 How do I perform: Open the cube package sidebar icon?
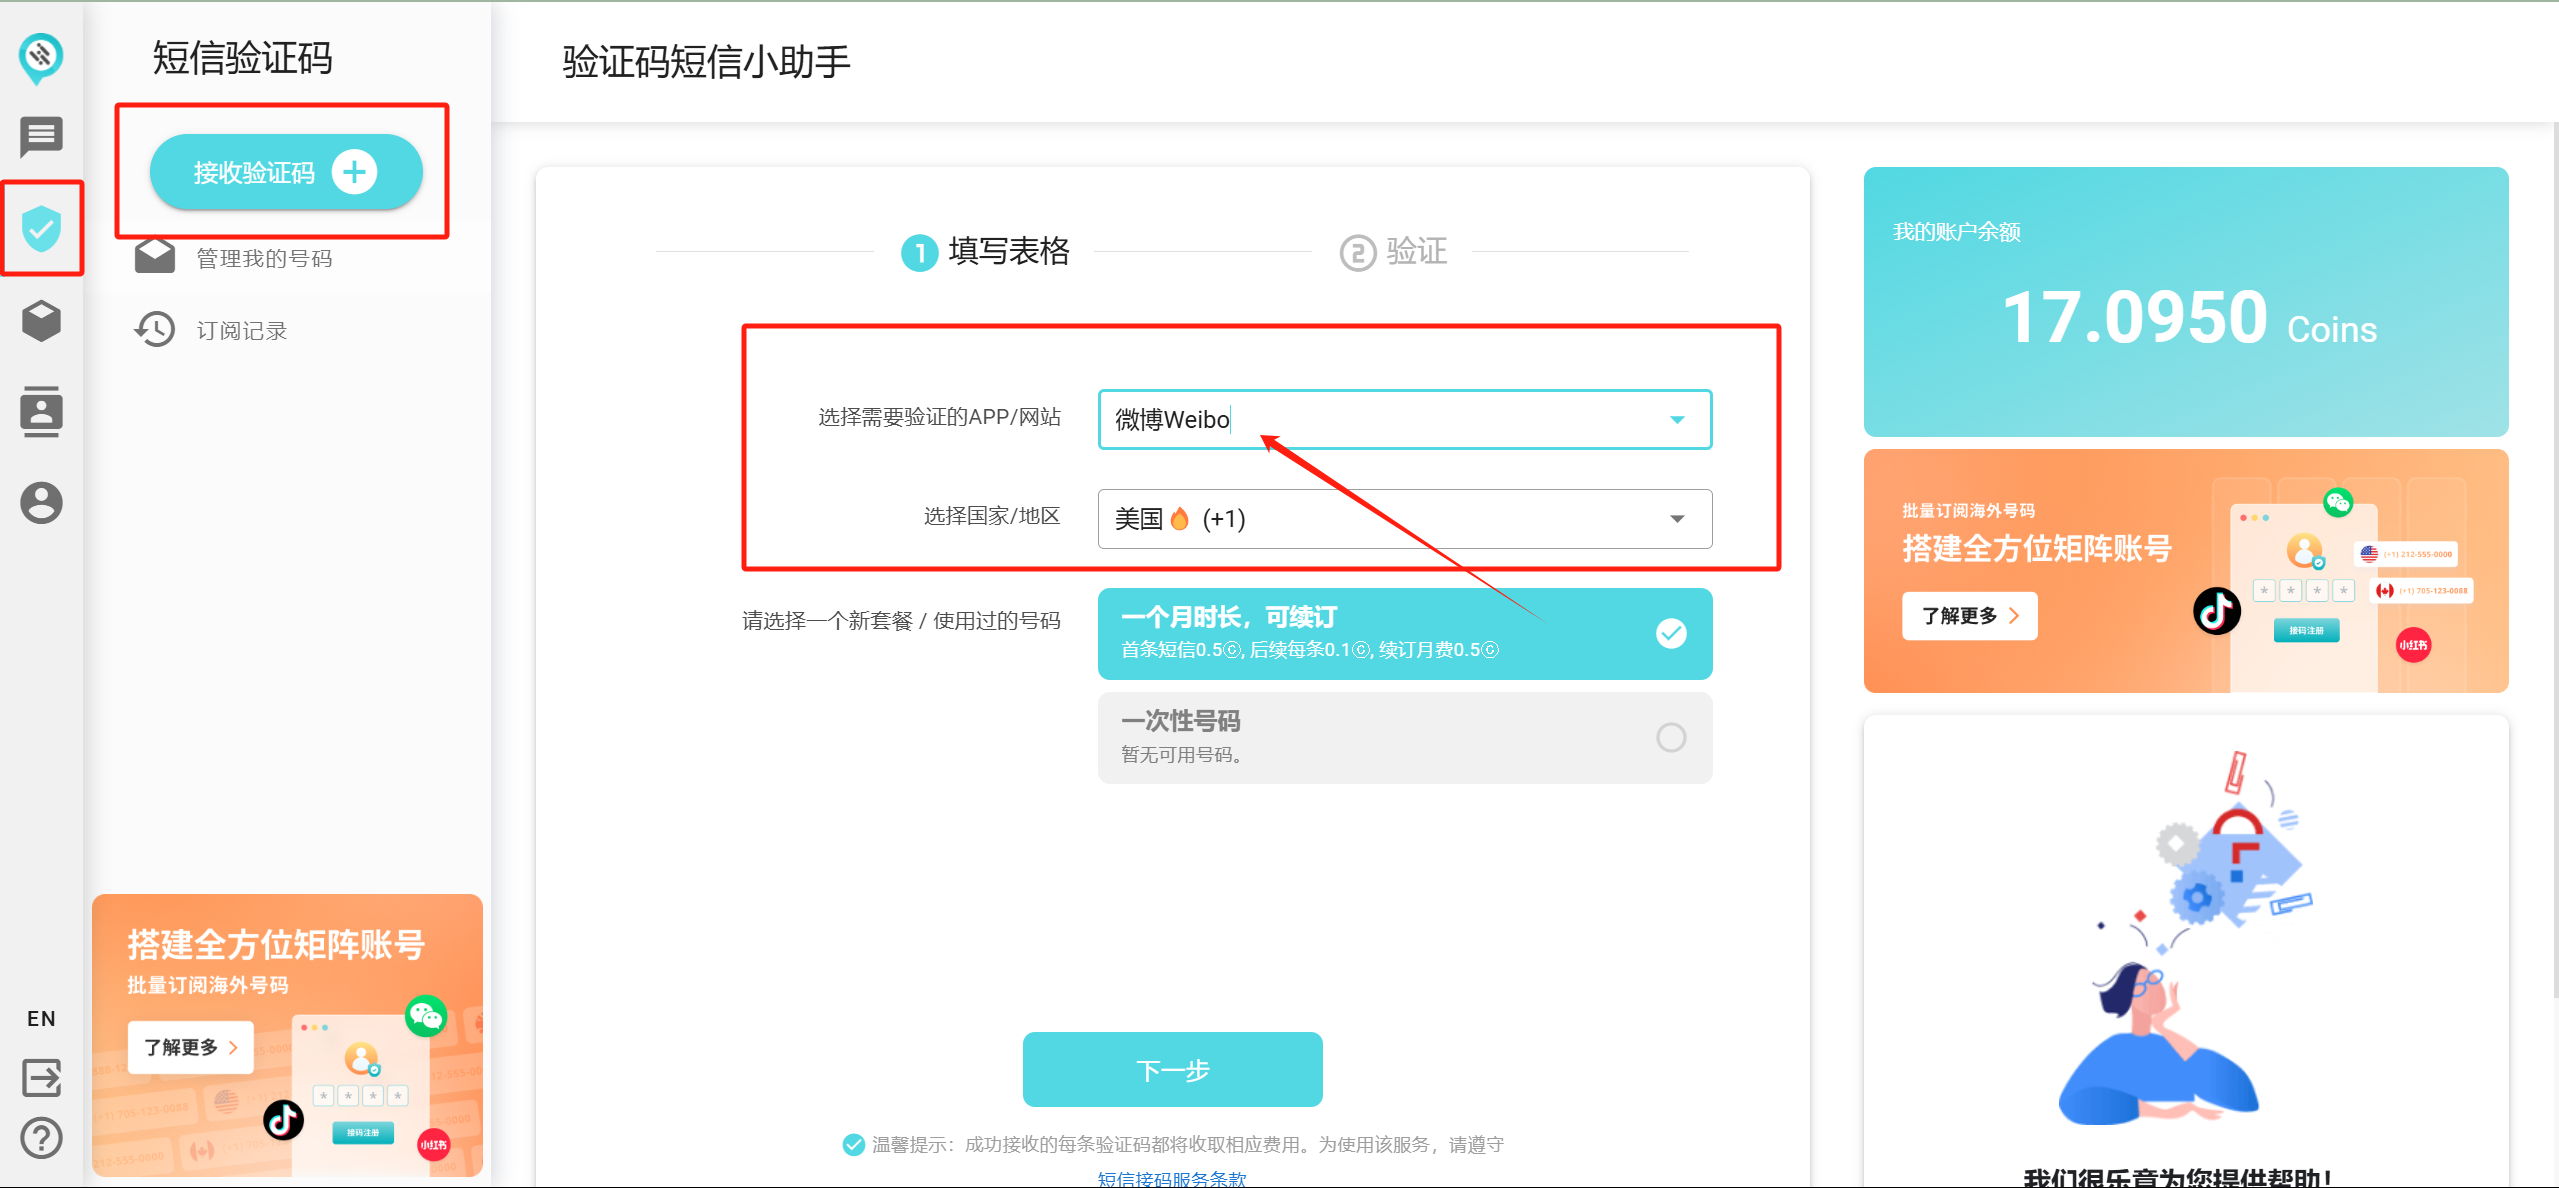[41, 321]
